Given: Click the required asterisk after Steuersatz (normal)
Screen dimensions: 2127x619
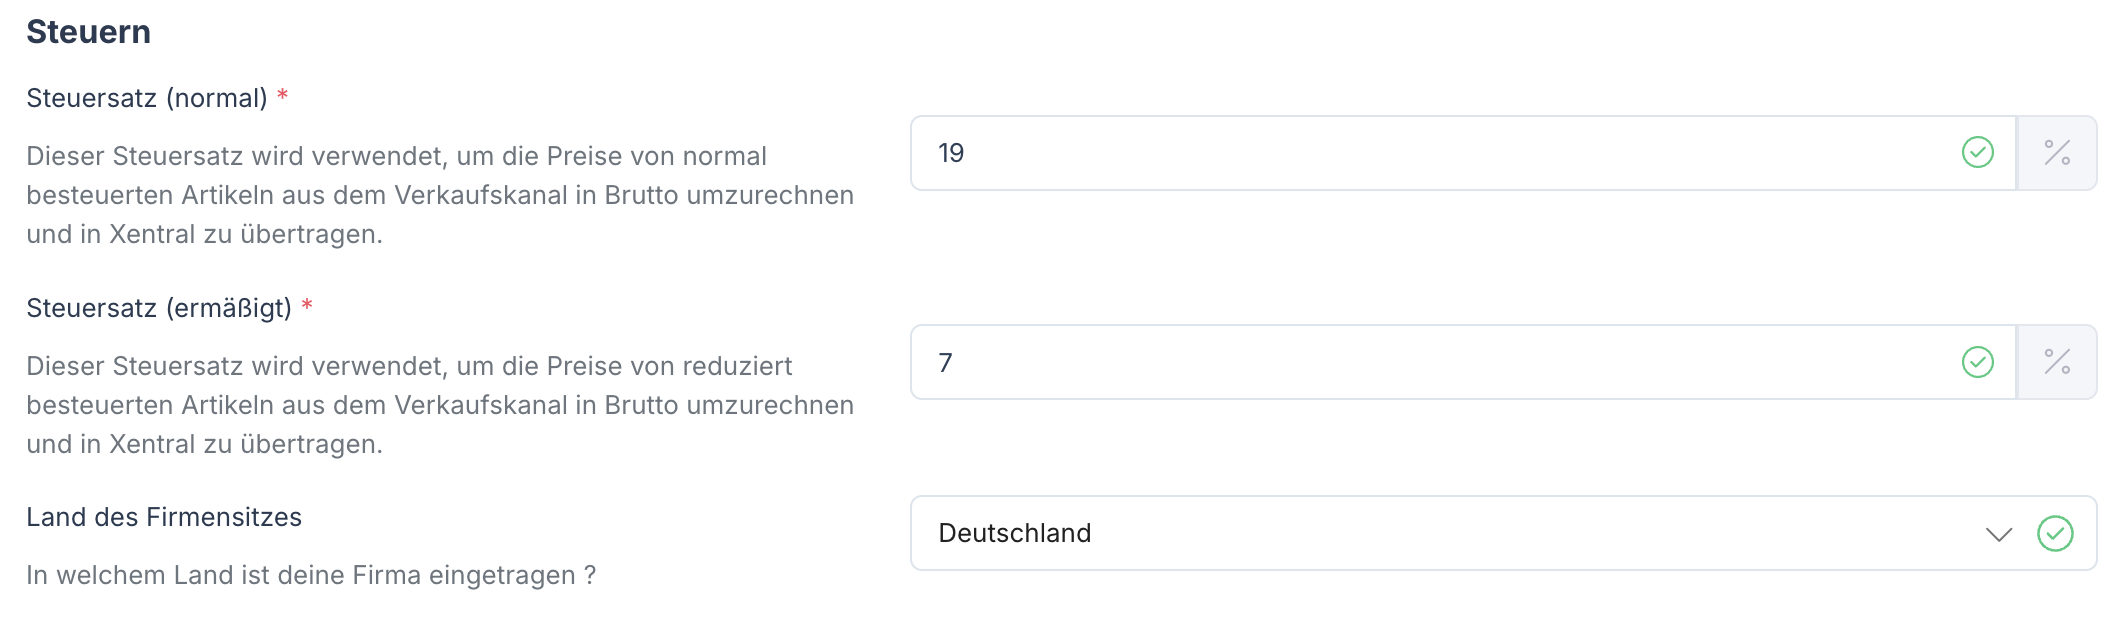Looking at the screenshot, I should (283, 96).
